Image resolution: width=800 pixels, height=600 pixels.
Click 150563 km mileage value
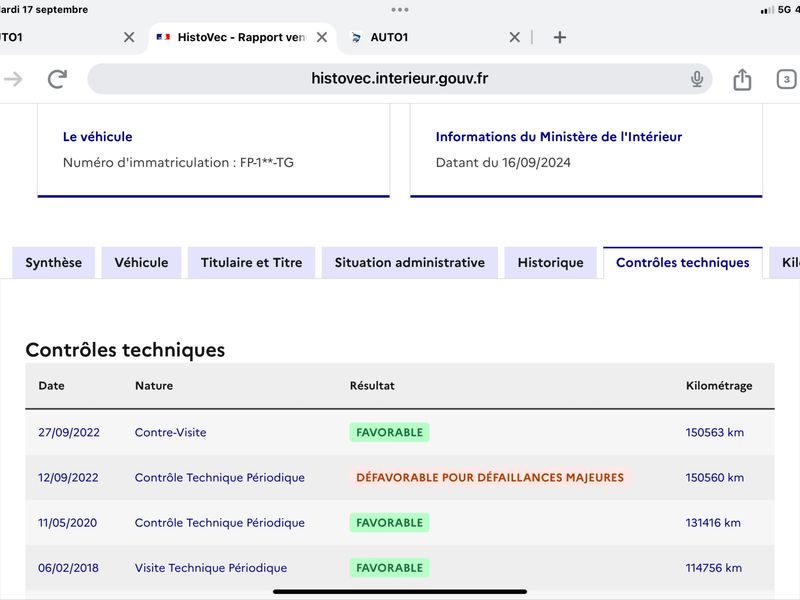point(715,433)
